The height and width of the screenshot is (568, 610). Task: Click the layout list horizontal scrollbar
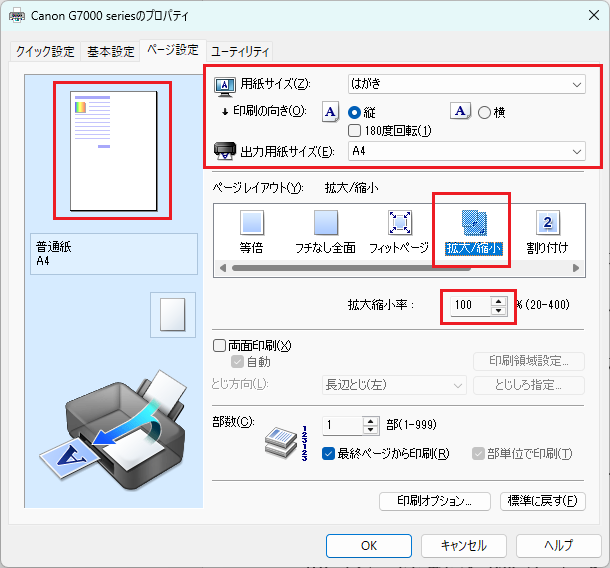point(400,268)
